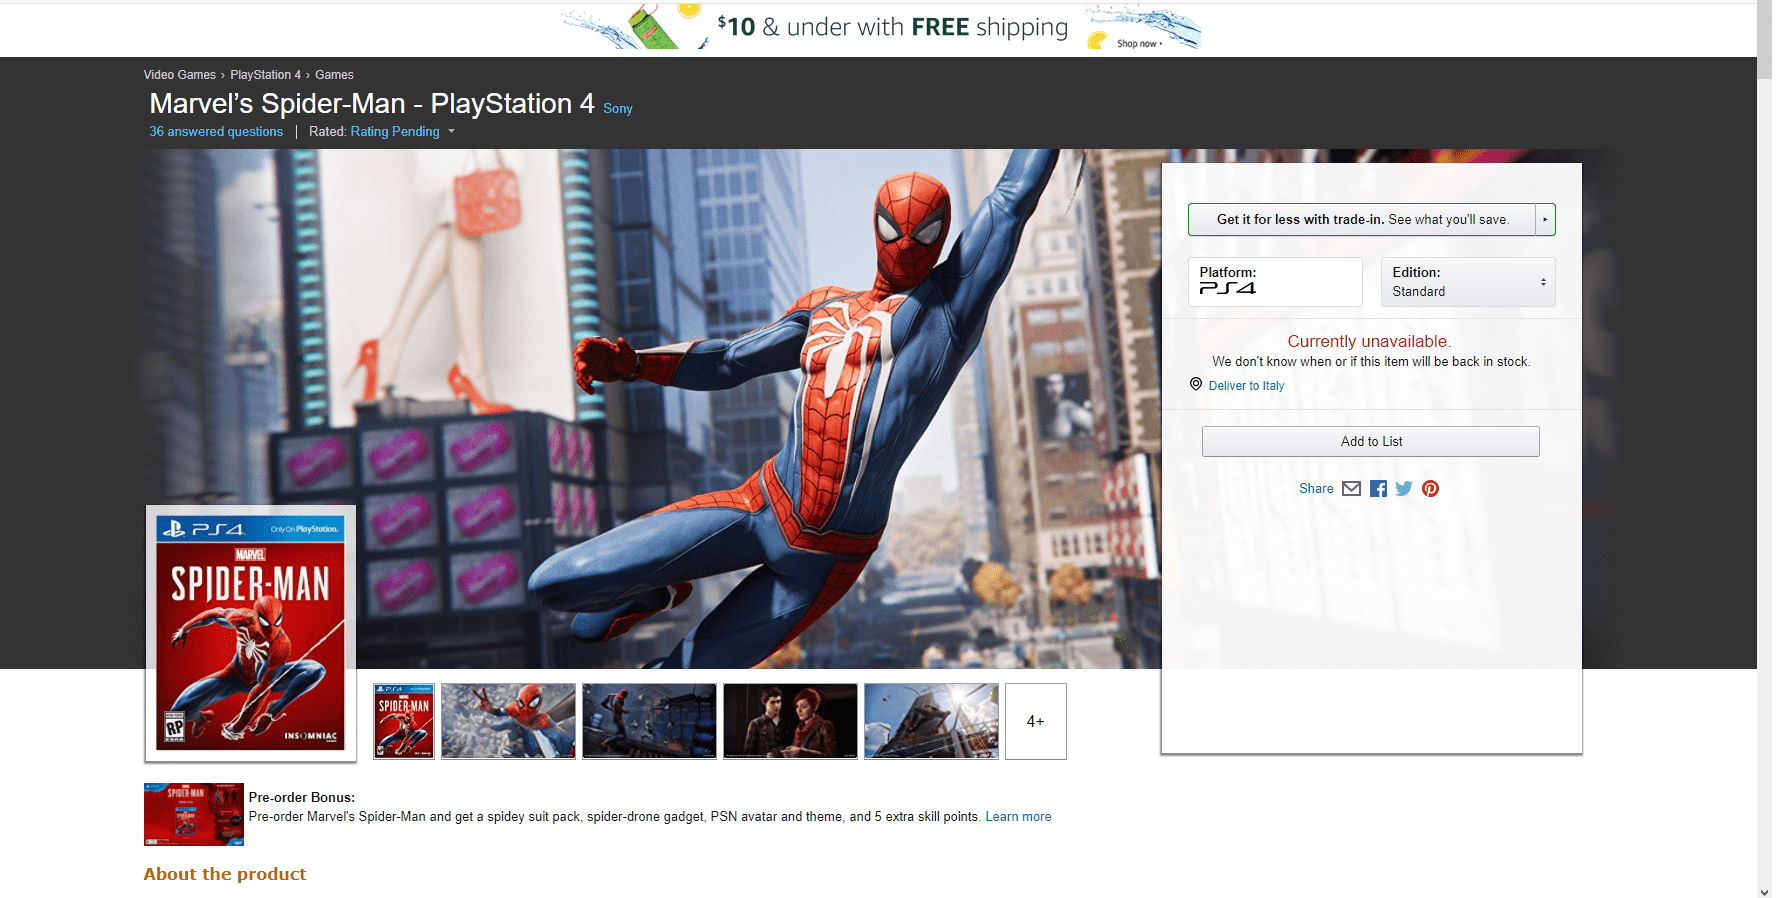Change delivery location from Italy
This screenshot has width=1776, height=898.
[1246, 386]
